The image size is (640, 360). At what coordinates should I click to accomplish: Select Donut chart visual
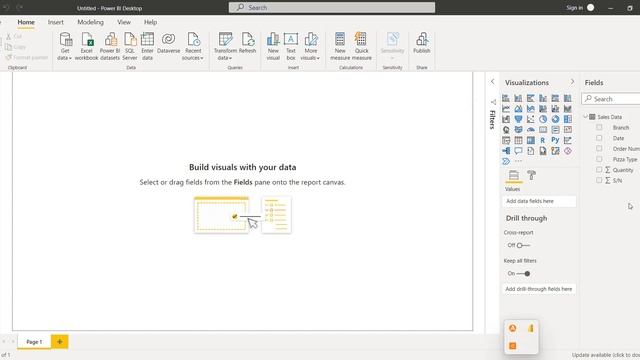pyautogui.click(x=555, y=119)
